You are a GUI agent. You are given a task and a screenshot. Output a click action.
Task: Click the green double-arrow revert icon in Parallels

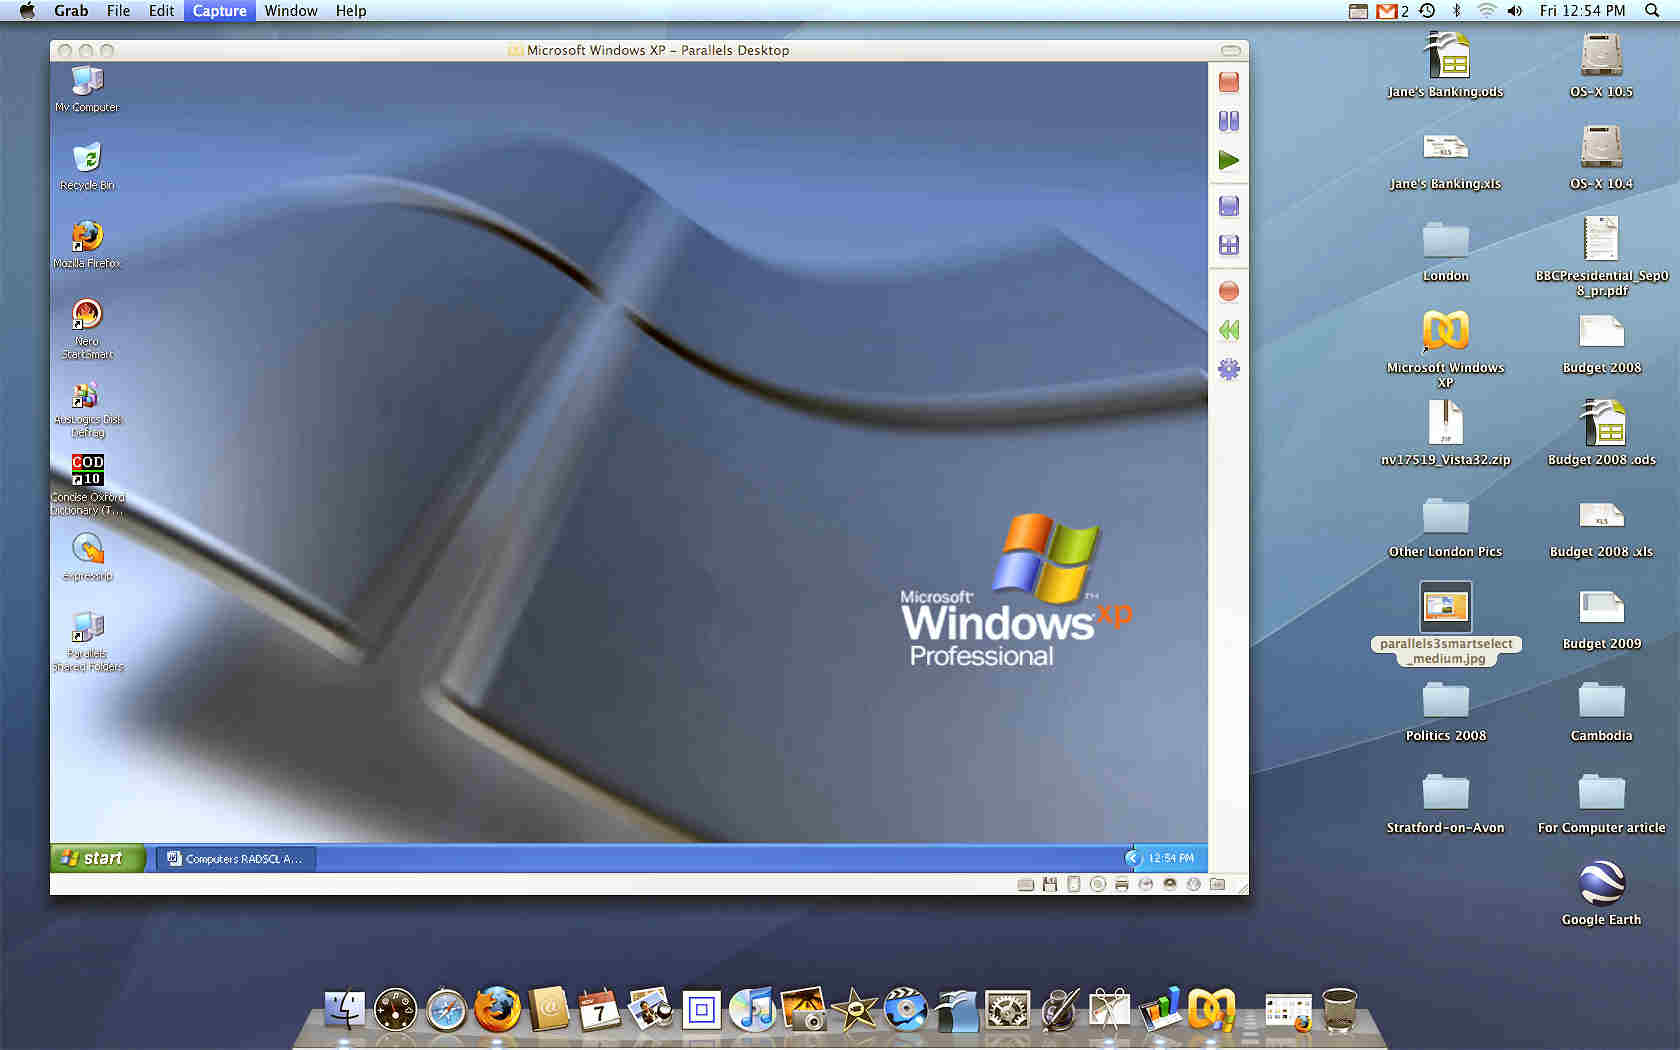pos(1229,330)
